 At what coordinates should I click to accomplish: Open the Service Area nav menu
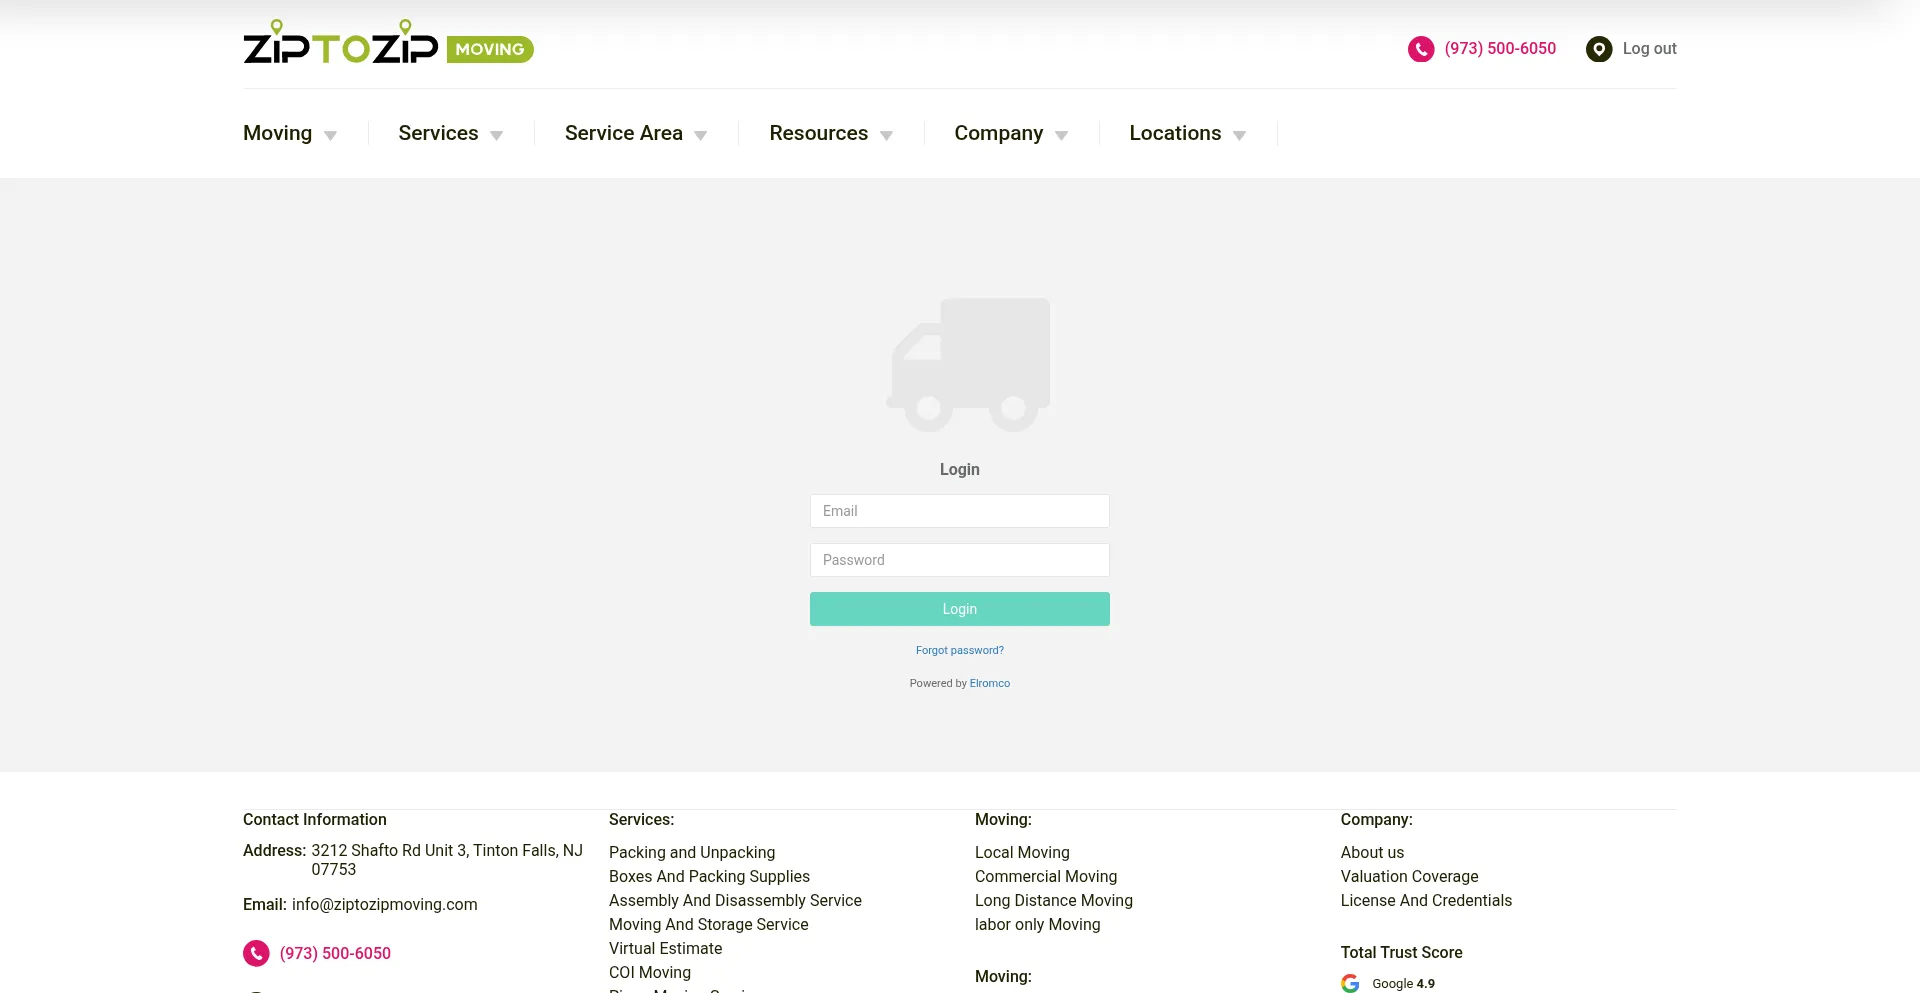click(624, 133)
